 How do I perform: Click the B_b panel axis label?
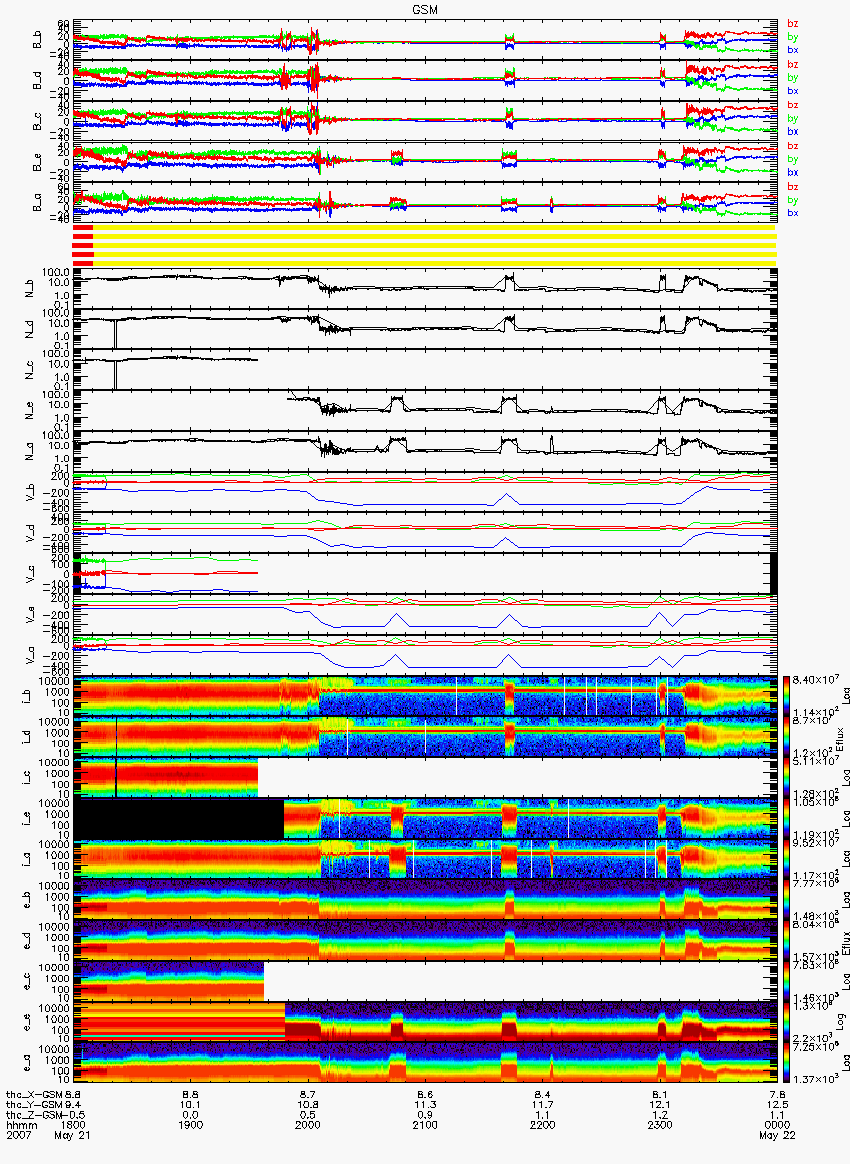(x=37, y=40)
